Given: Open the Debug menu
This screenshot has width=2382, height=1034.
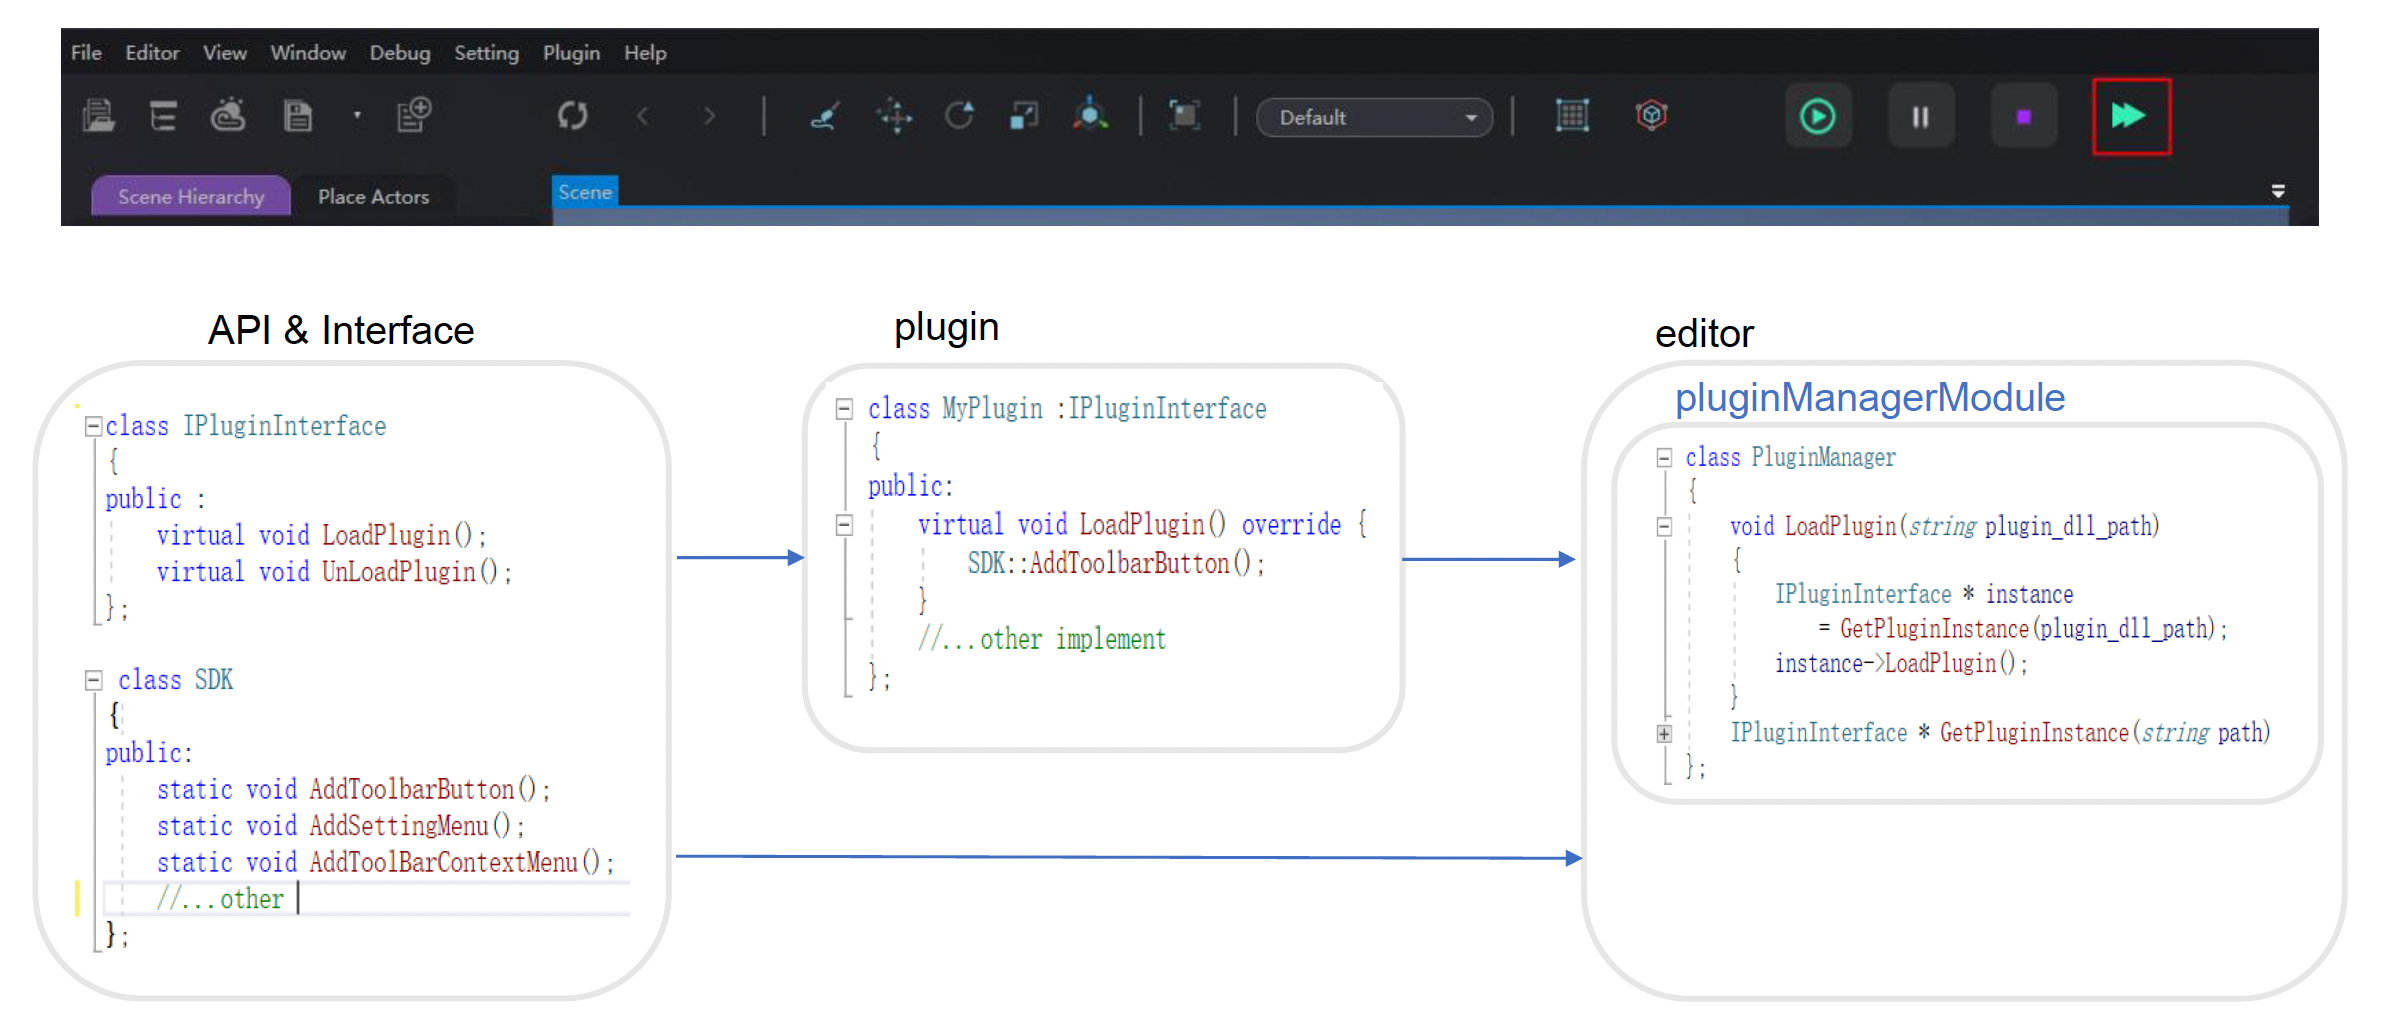Looking at the screenshot, I should pyautogui.click(x=399, y=53).
